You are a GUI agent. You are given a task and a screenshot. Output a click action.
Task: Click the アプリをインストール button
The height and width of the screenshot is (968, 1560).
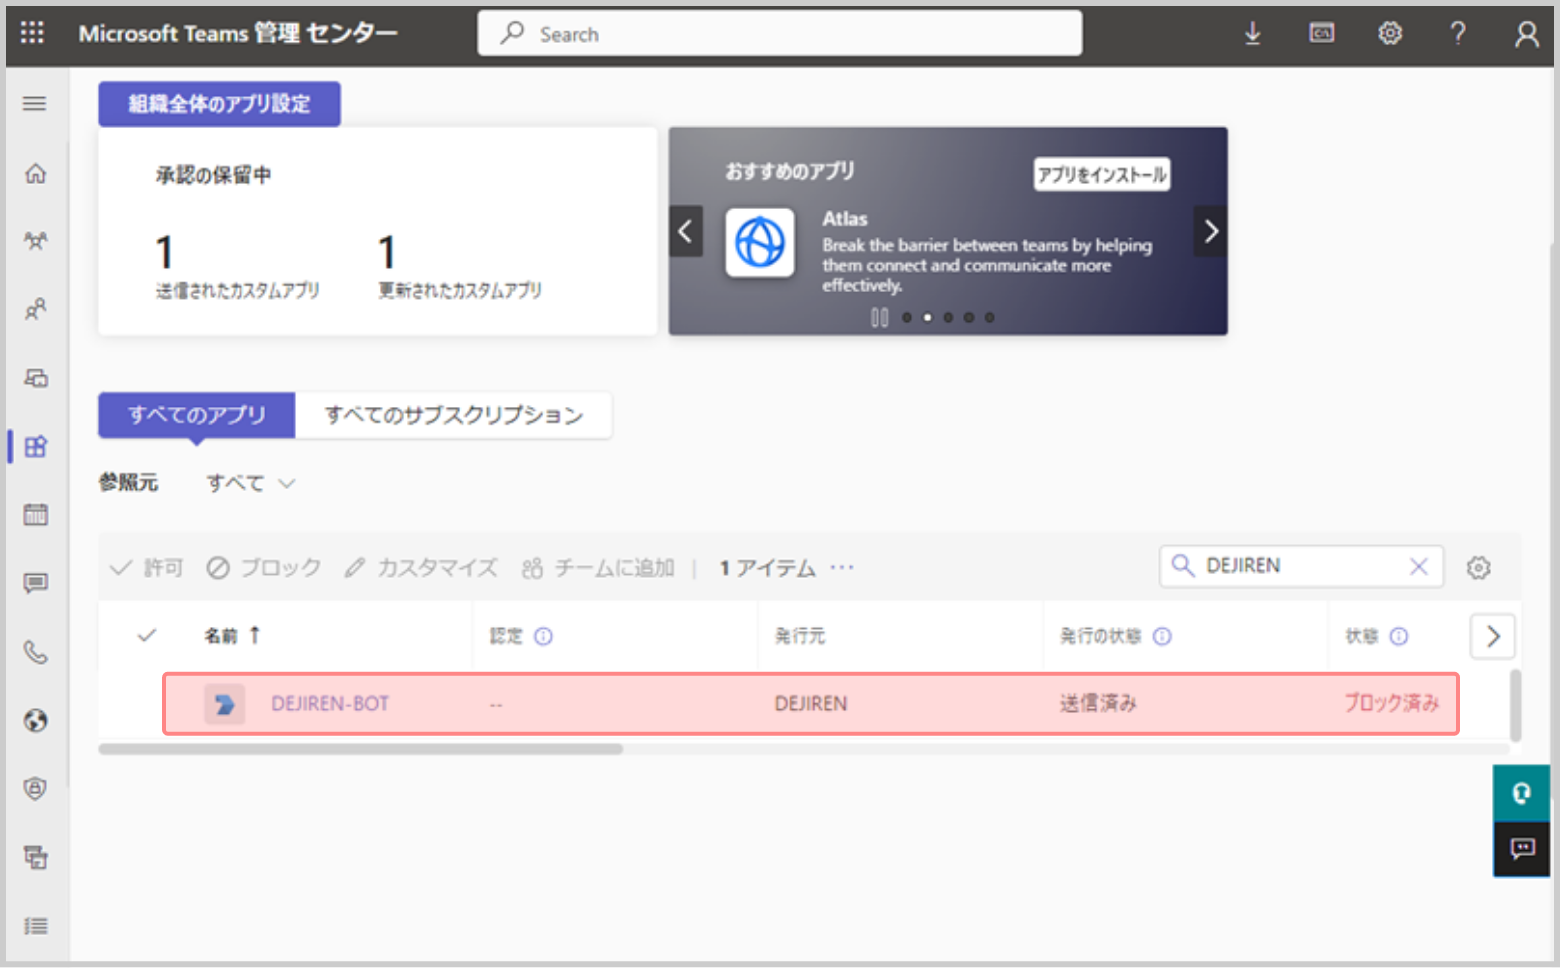coord(1101,175)
